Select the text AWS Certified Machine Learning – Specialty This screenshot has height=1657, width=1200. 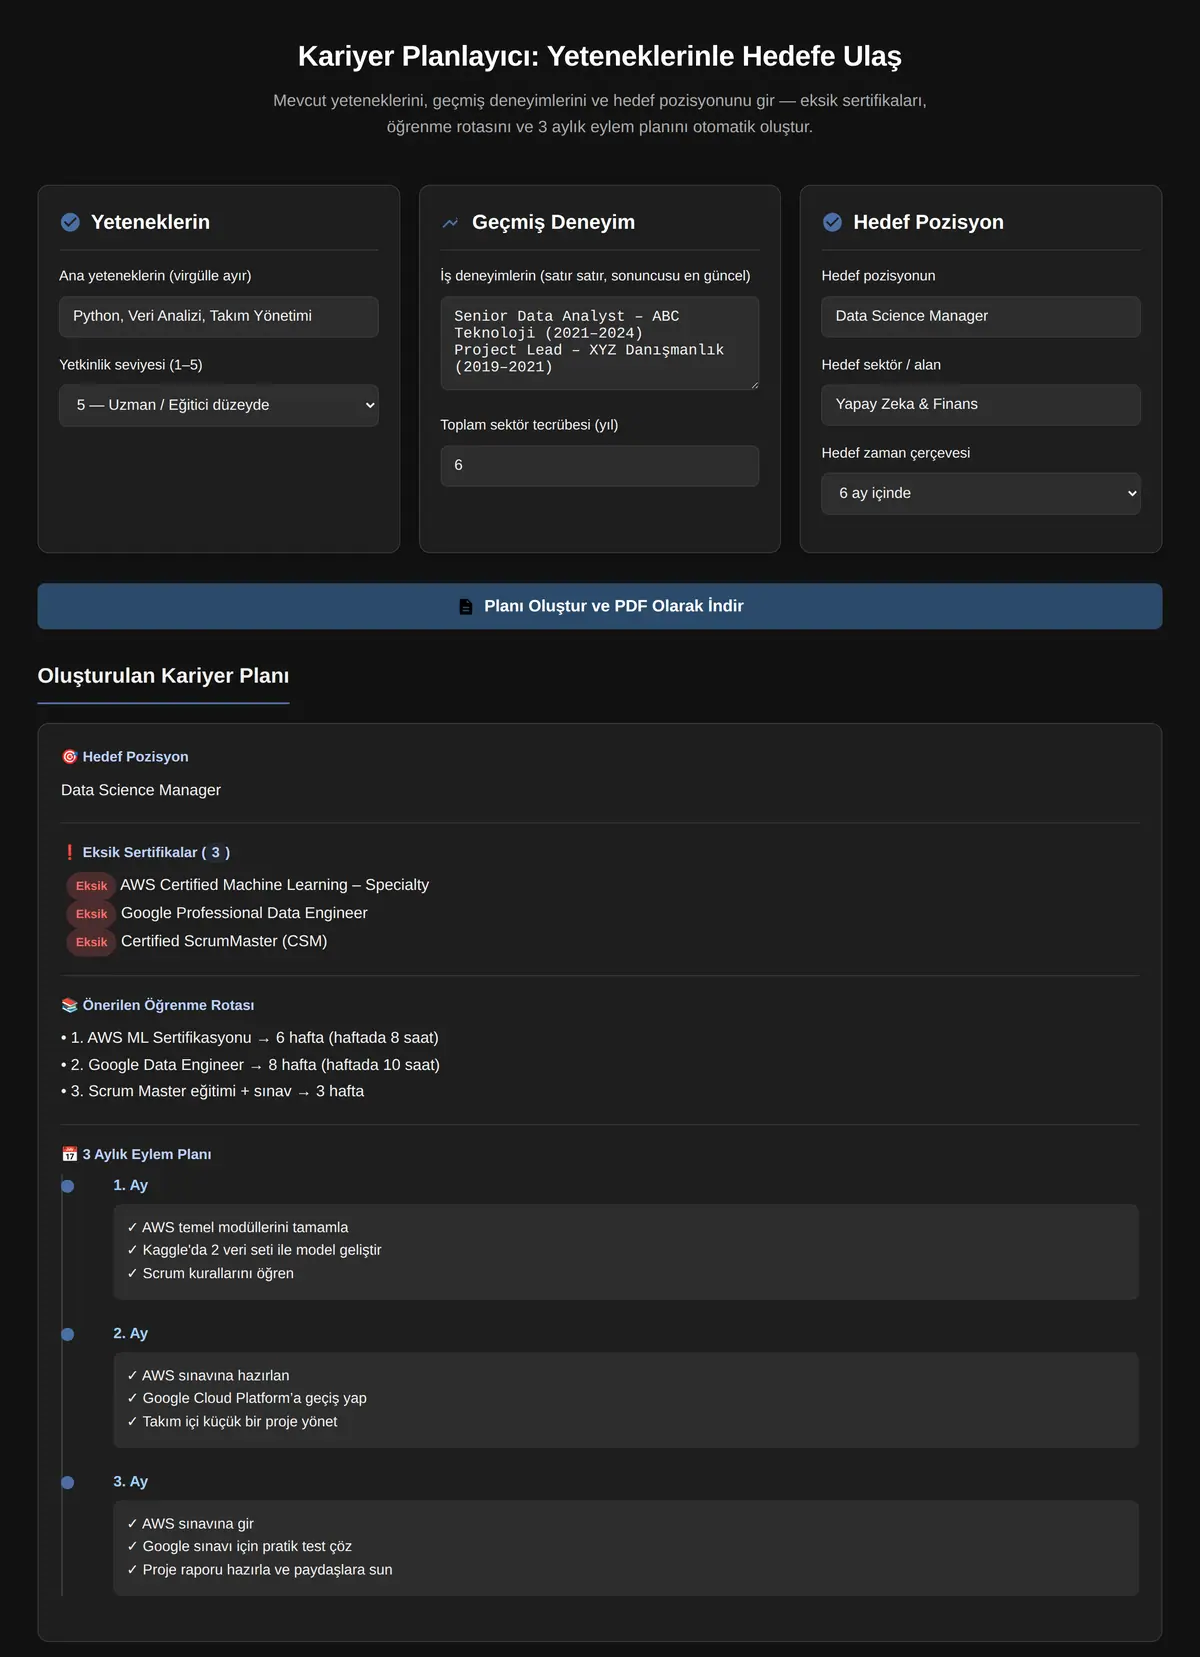coord(274,885)
